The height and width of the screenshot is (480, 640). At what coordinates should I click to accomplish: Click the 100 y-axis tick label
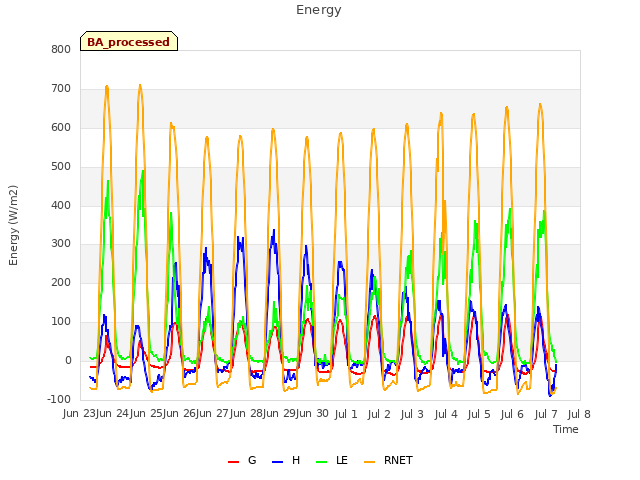61,322
